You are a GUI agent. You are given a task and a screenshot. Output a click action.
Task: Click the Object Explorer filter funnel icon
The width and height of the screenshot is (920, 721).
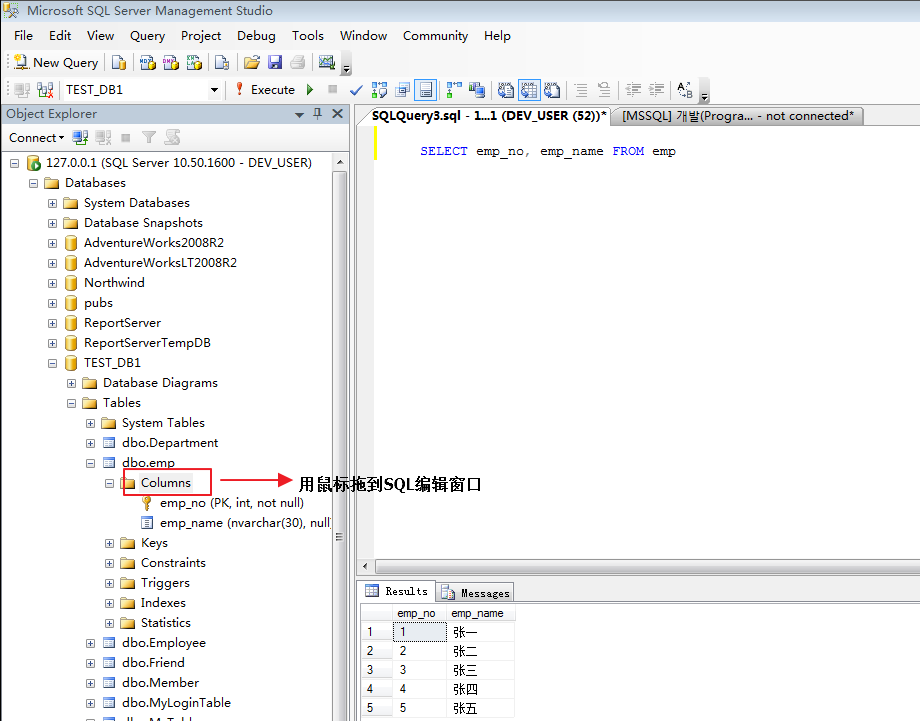tap(149, 138)
